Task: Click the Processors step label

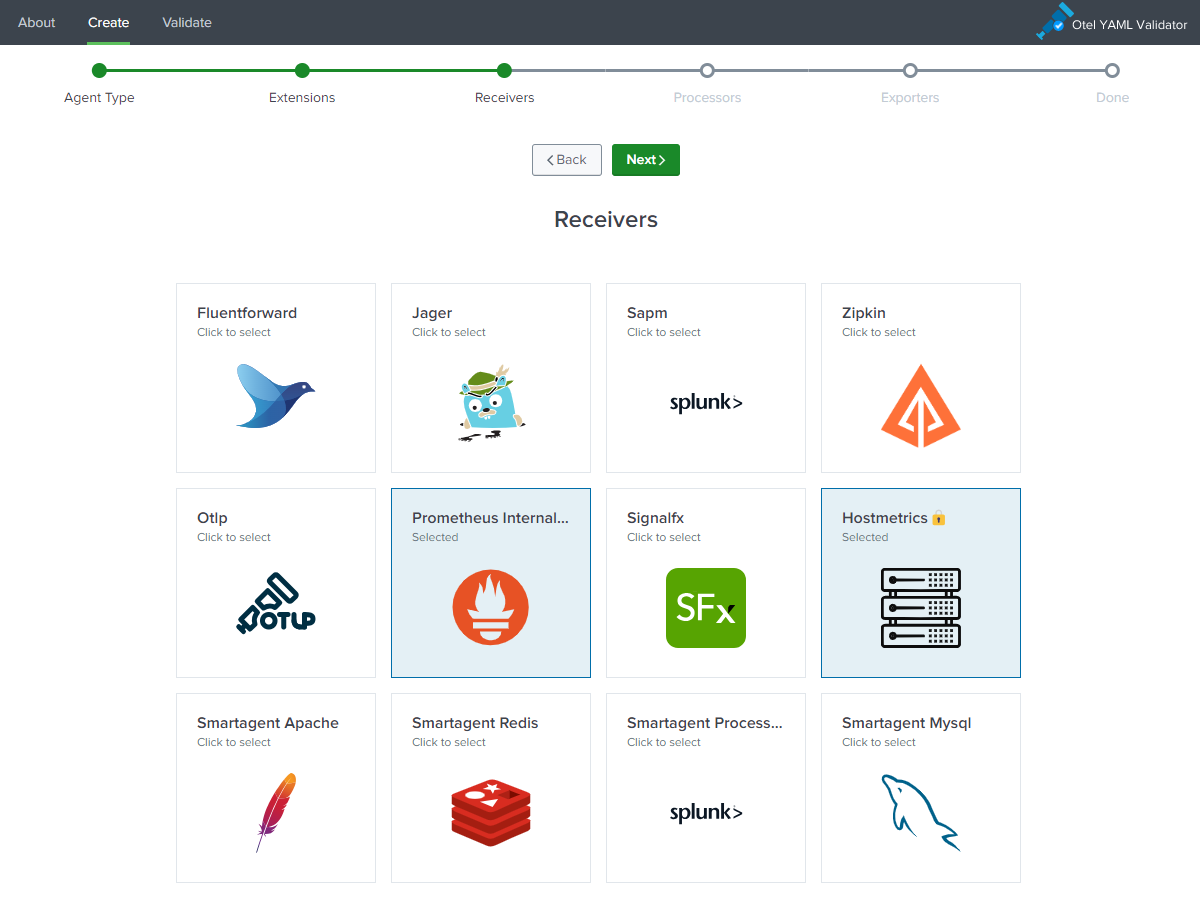Action: 707,98
